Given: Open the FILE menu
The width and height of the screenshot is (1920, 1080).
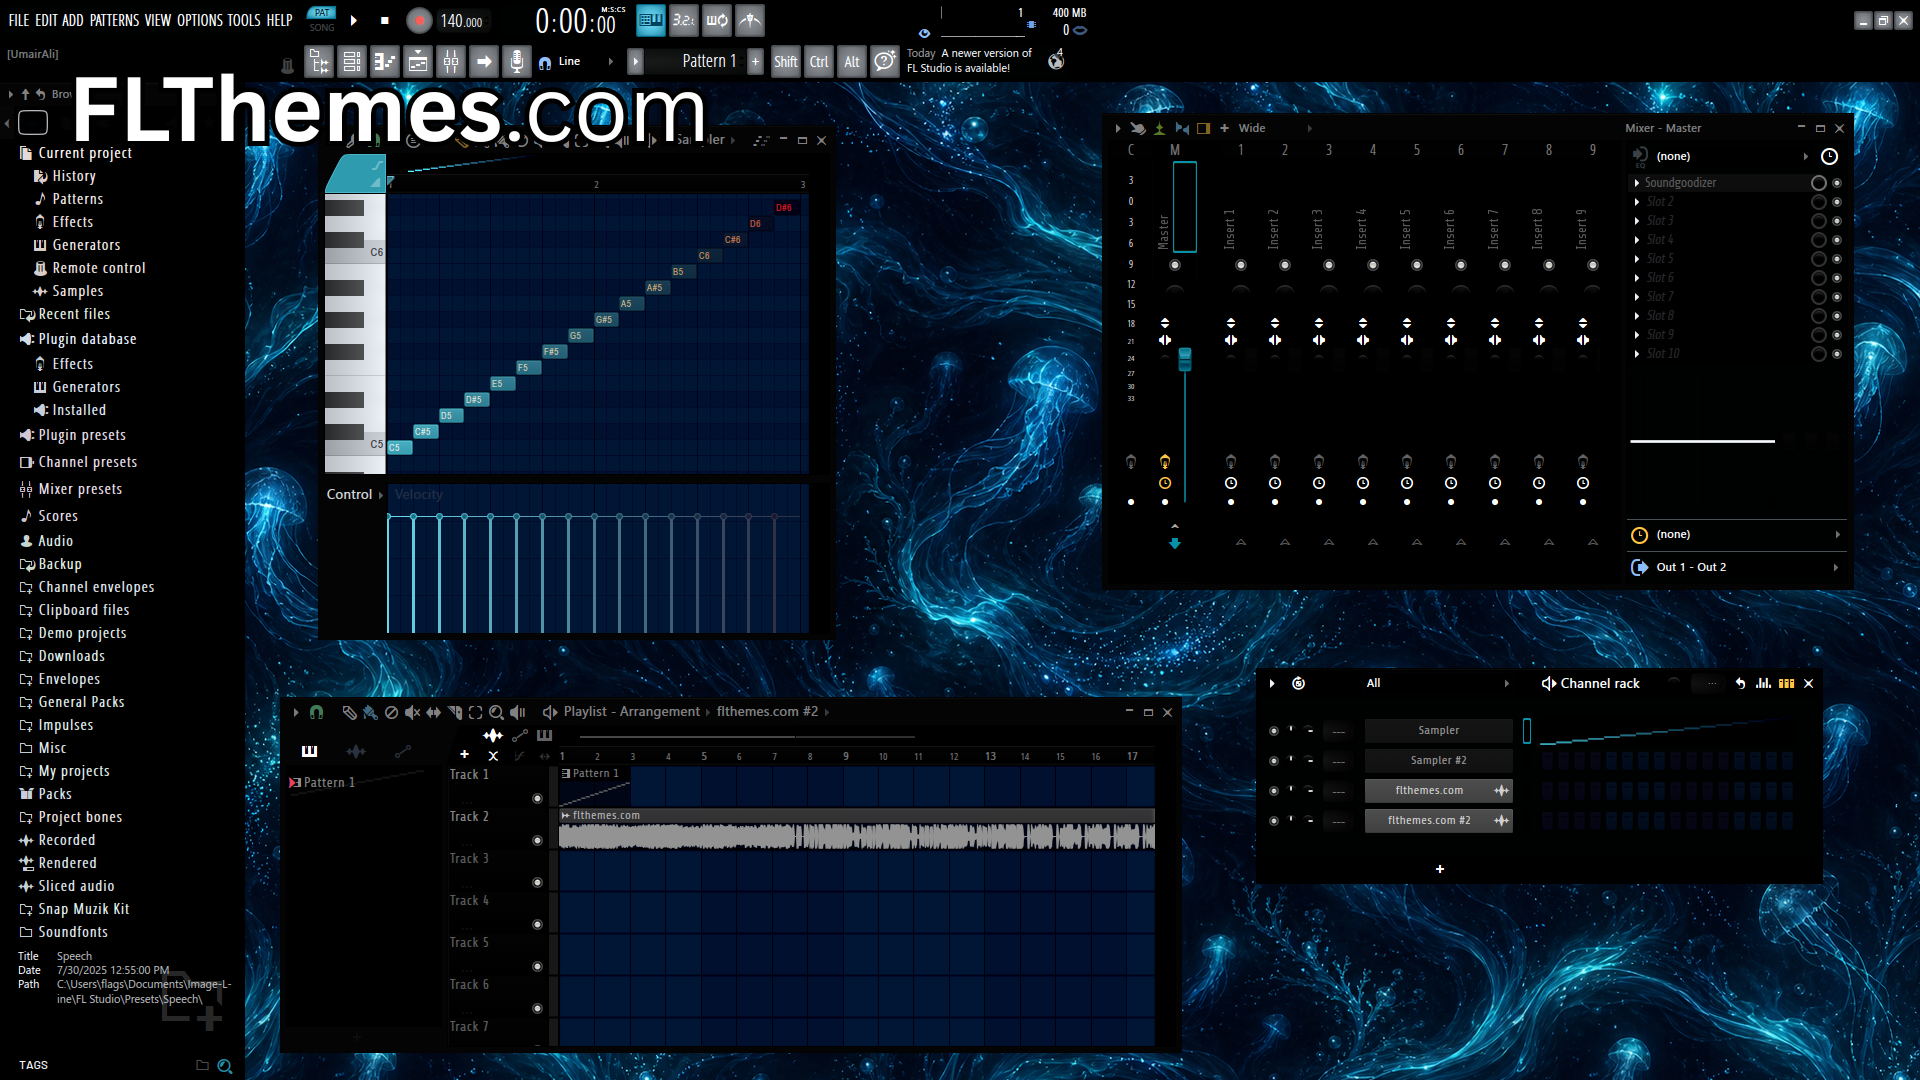Looking at the screenshot, I should 19,20.
